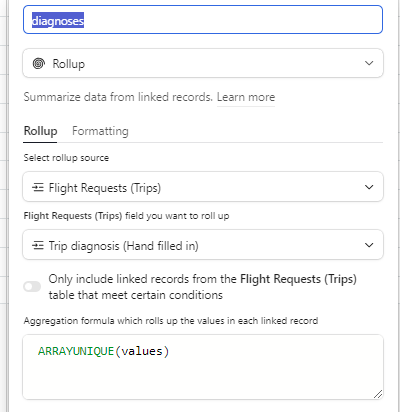Open the Rollup field type dropdown
The image size is (400, 412).
click(203, 63)
